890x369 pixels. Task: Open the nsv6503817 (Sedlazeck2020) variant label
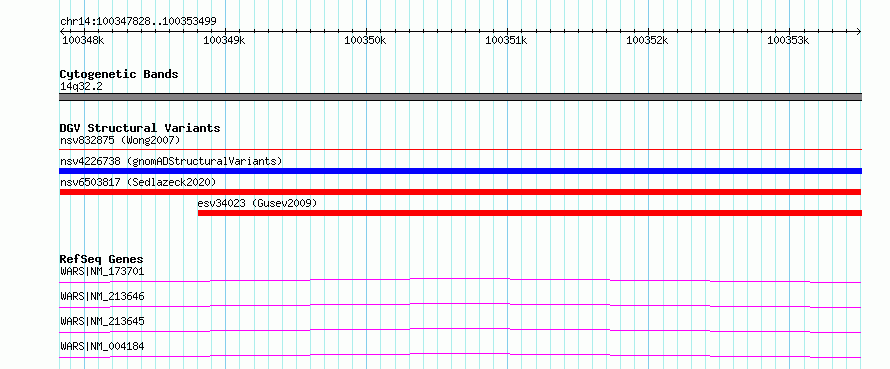click(138, 182)
